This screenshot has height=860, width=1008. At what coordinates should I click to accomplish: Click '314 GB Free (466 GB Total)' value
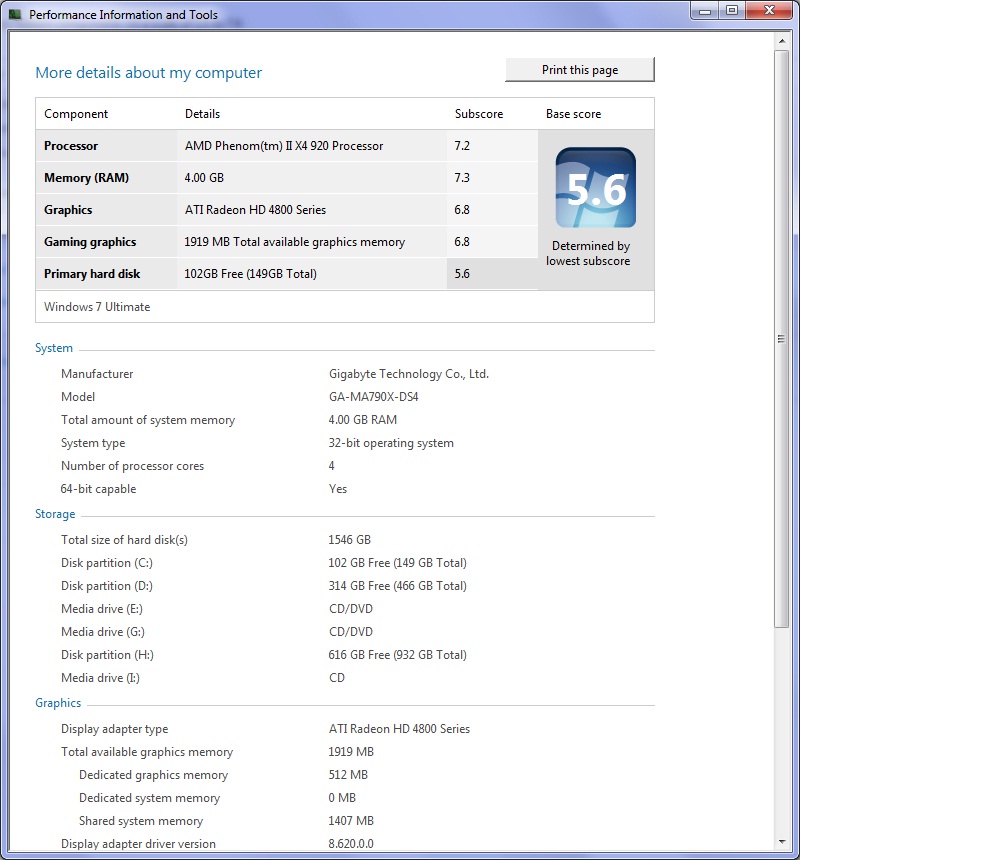[x=397, y=586]
